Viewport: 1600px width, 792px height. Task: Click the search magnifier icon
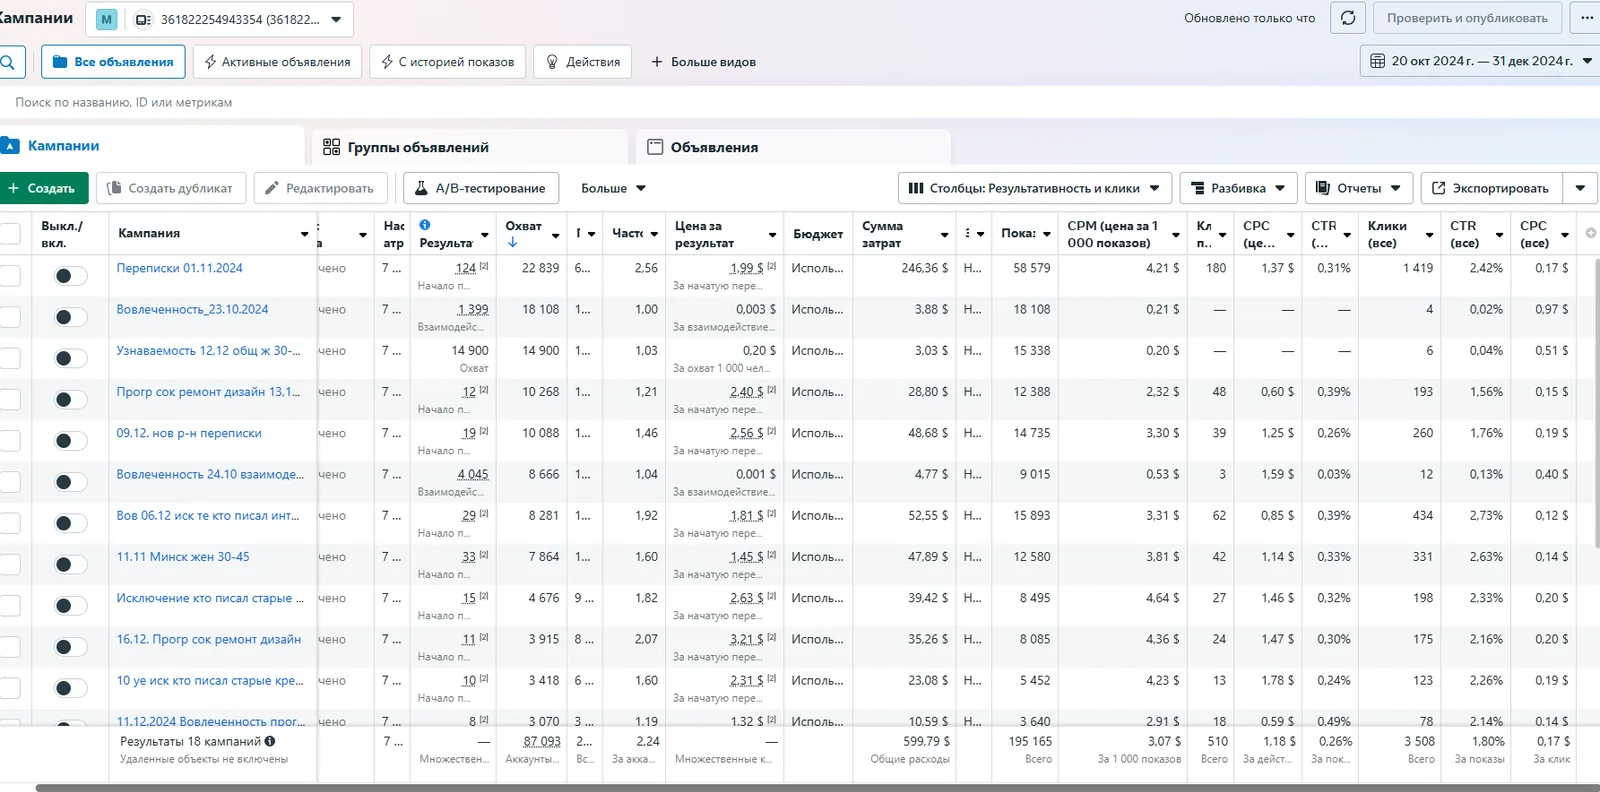coord(8,62)
